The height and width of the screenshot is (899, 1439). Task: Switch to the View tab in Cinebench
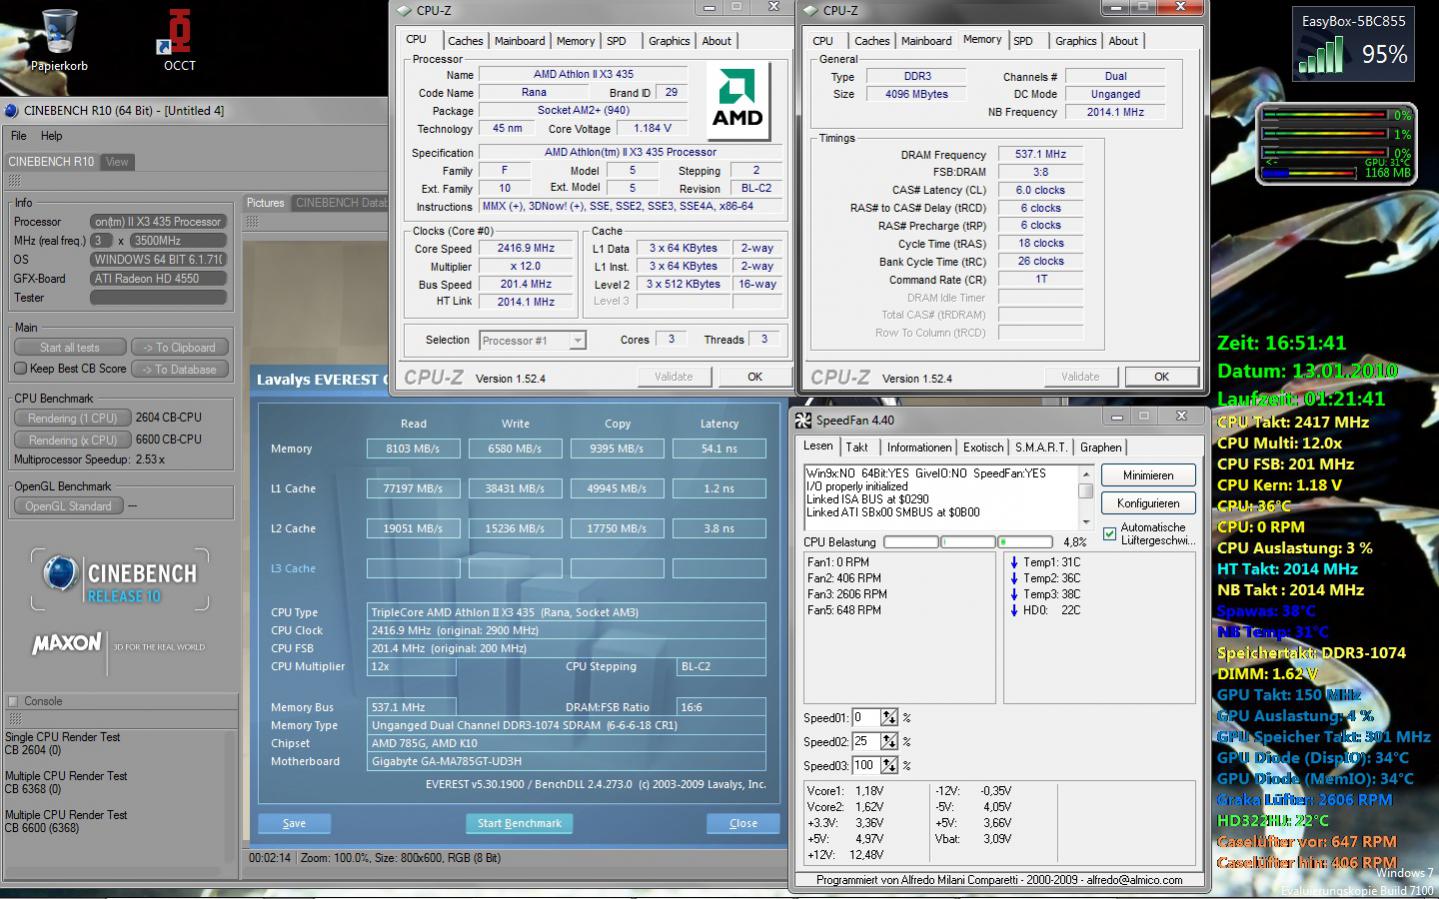pos(117,162)
